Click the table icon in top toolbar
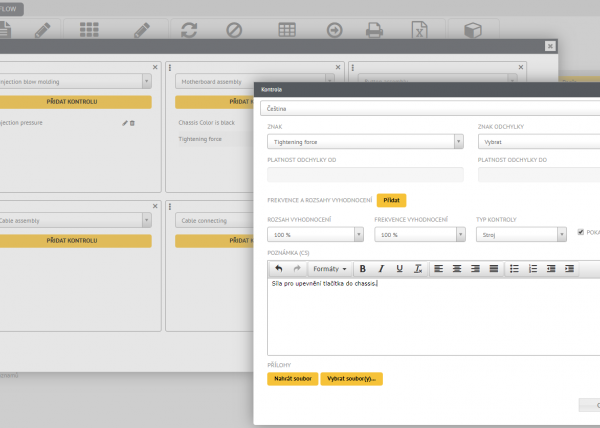Image resolution: width=600 pixels, height=428 pixels. point(287,30)
